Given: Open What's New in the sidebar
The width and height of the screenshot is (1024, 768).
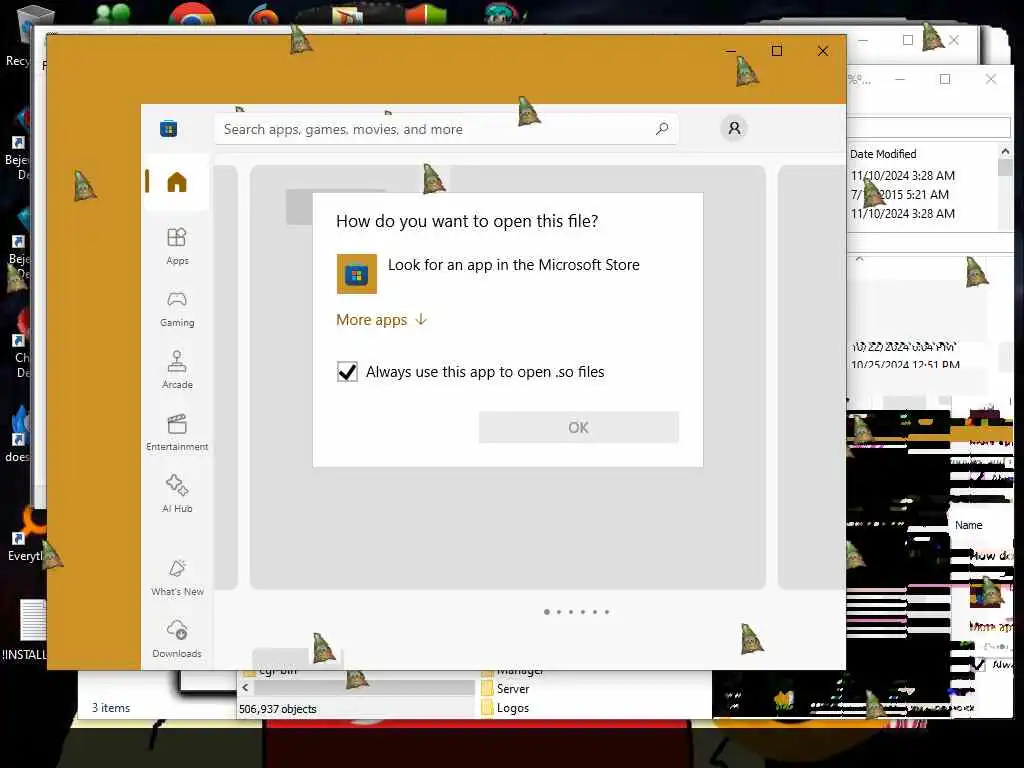Looking at the screenshot, I should 177,577.
